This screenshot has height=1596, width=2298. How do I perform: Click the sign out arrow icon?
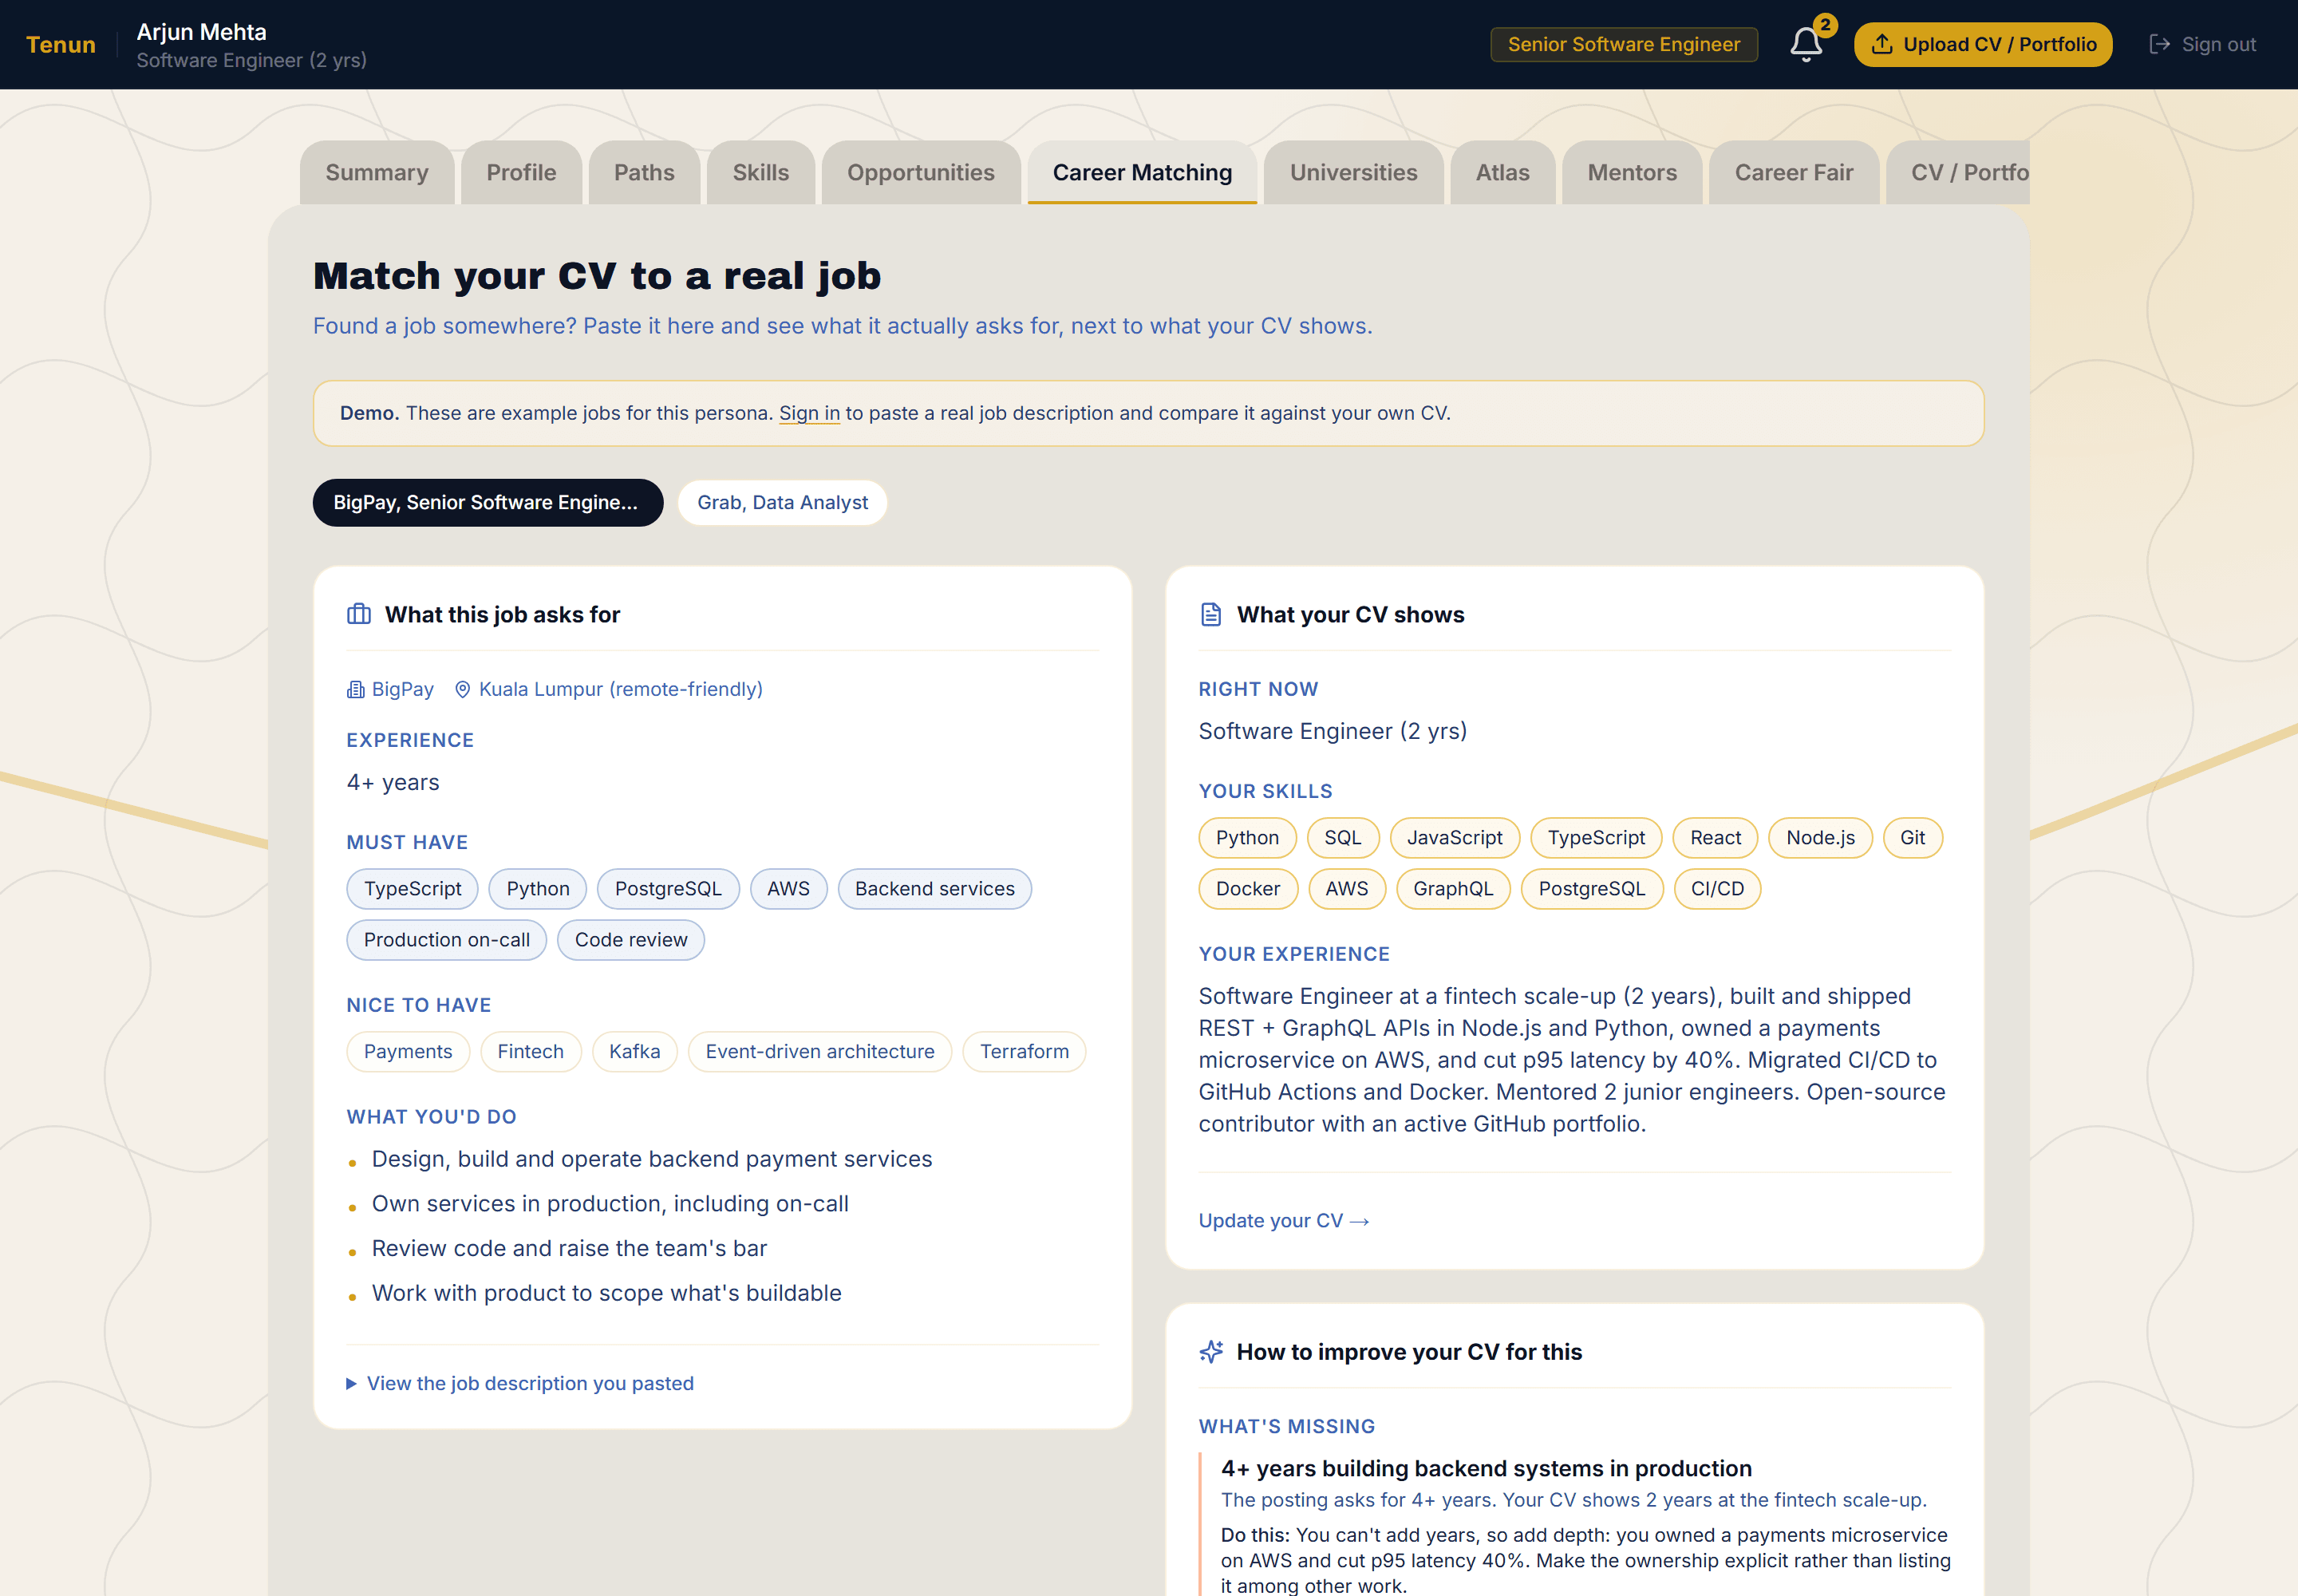point(2159,44)
